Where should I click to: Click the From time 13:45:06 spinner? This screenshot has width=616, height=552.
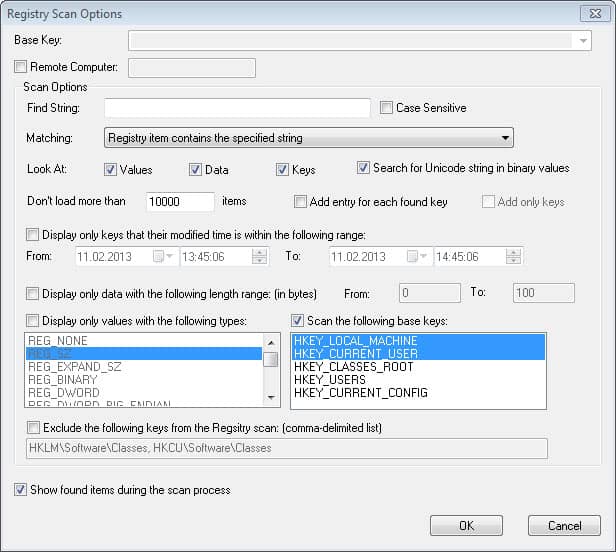pos(259,257)
